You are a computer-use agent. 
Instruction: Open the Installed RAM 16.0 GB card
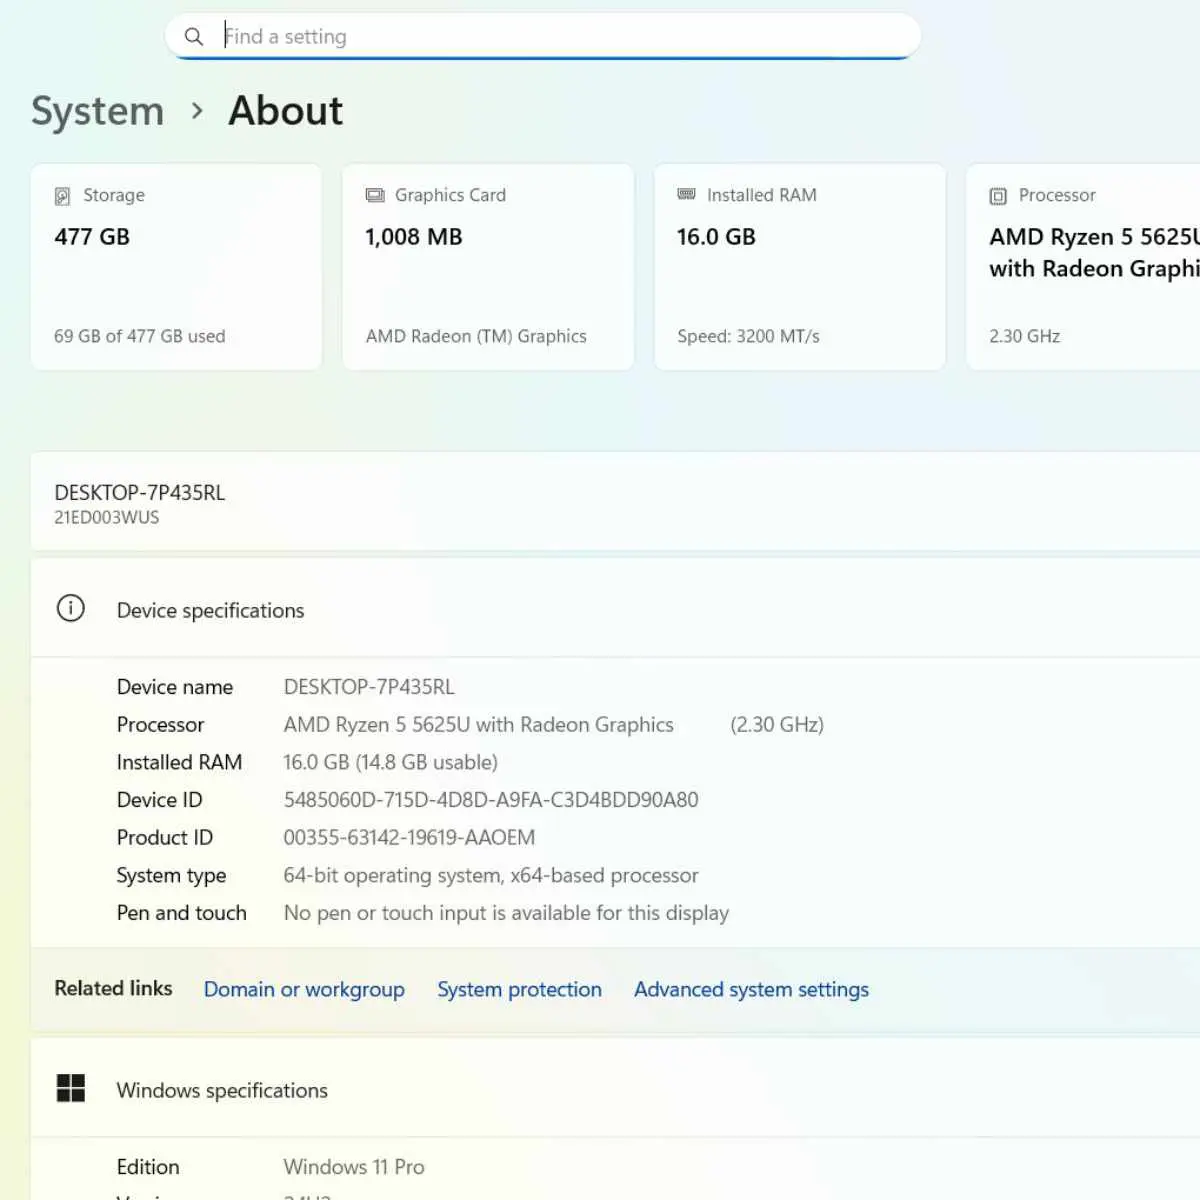800,267
